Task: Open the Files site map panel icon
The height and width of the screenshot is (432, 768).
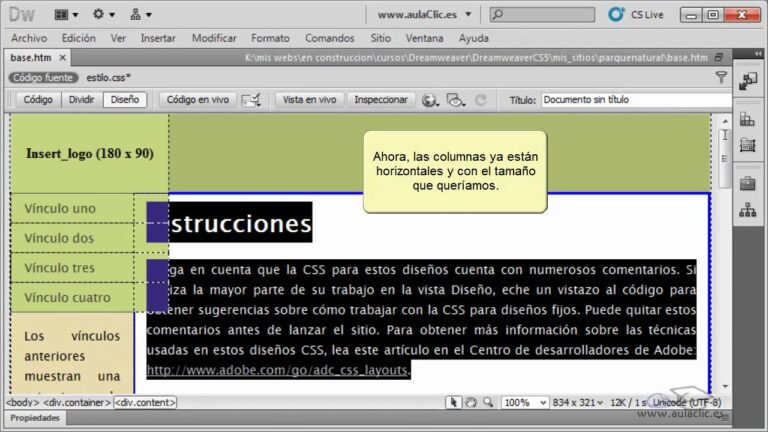Action: click(x=747, y=210)
